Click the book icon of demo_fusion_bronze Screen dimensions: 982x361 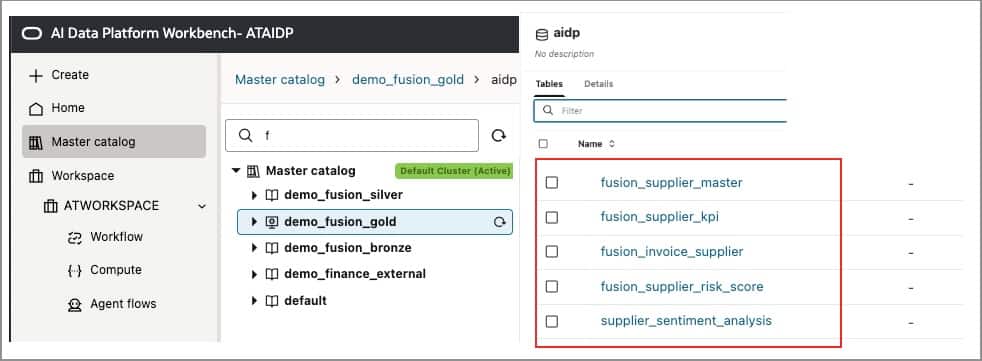click(x=272, y=248)
